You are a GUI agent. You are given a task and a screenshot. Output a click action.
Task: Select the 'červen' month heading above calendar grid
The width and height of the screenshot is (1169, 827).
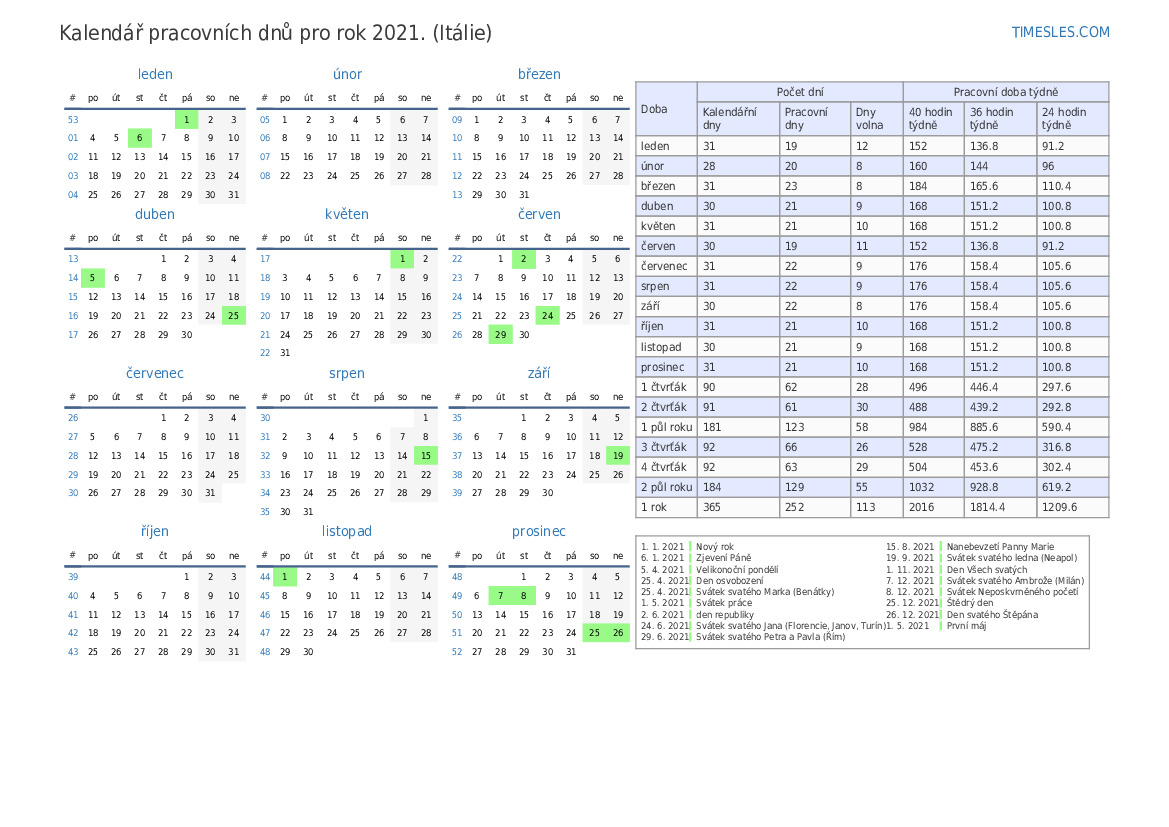[x=539, y=214]
